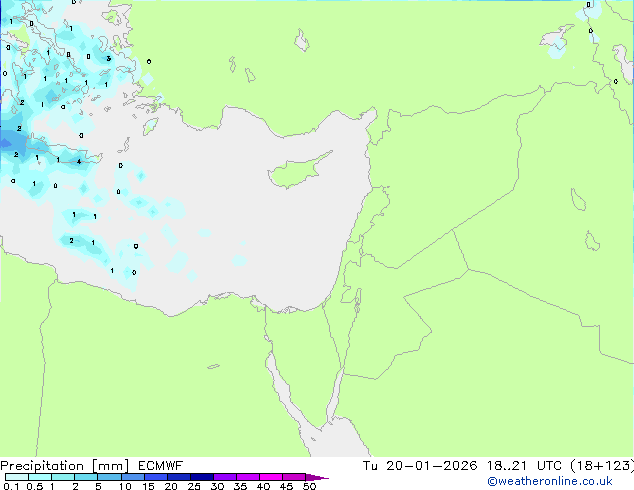Click the '[mm]' unit label
This screenshot has width=634, height=490.
(x=111, y=466)
